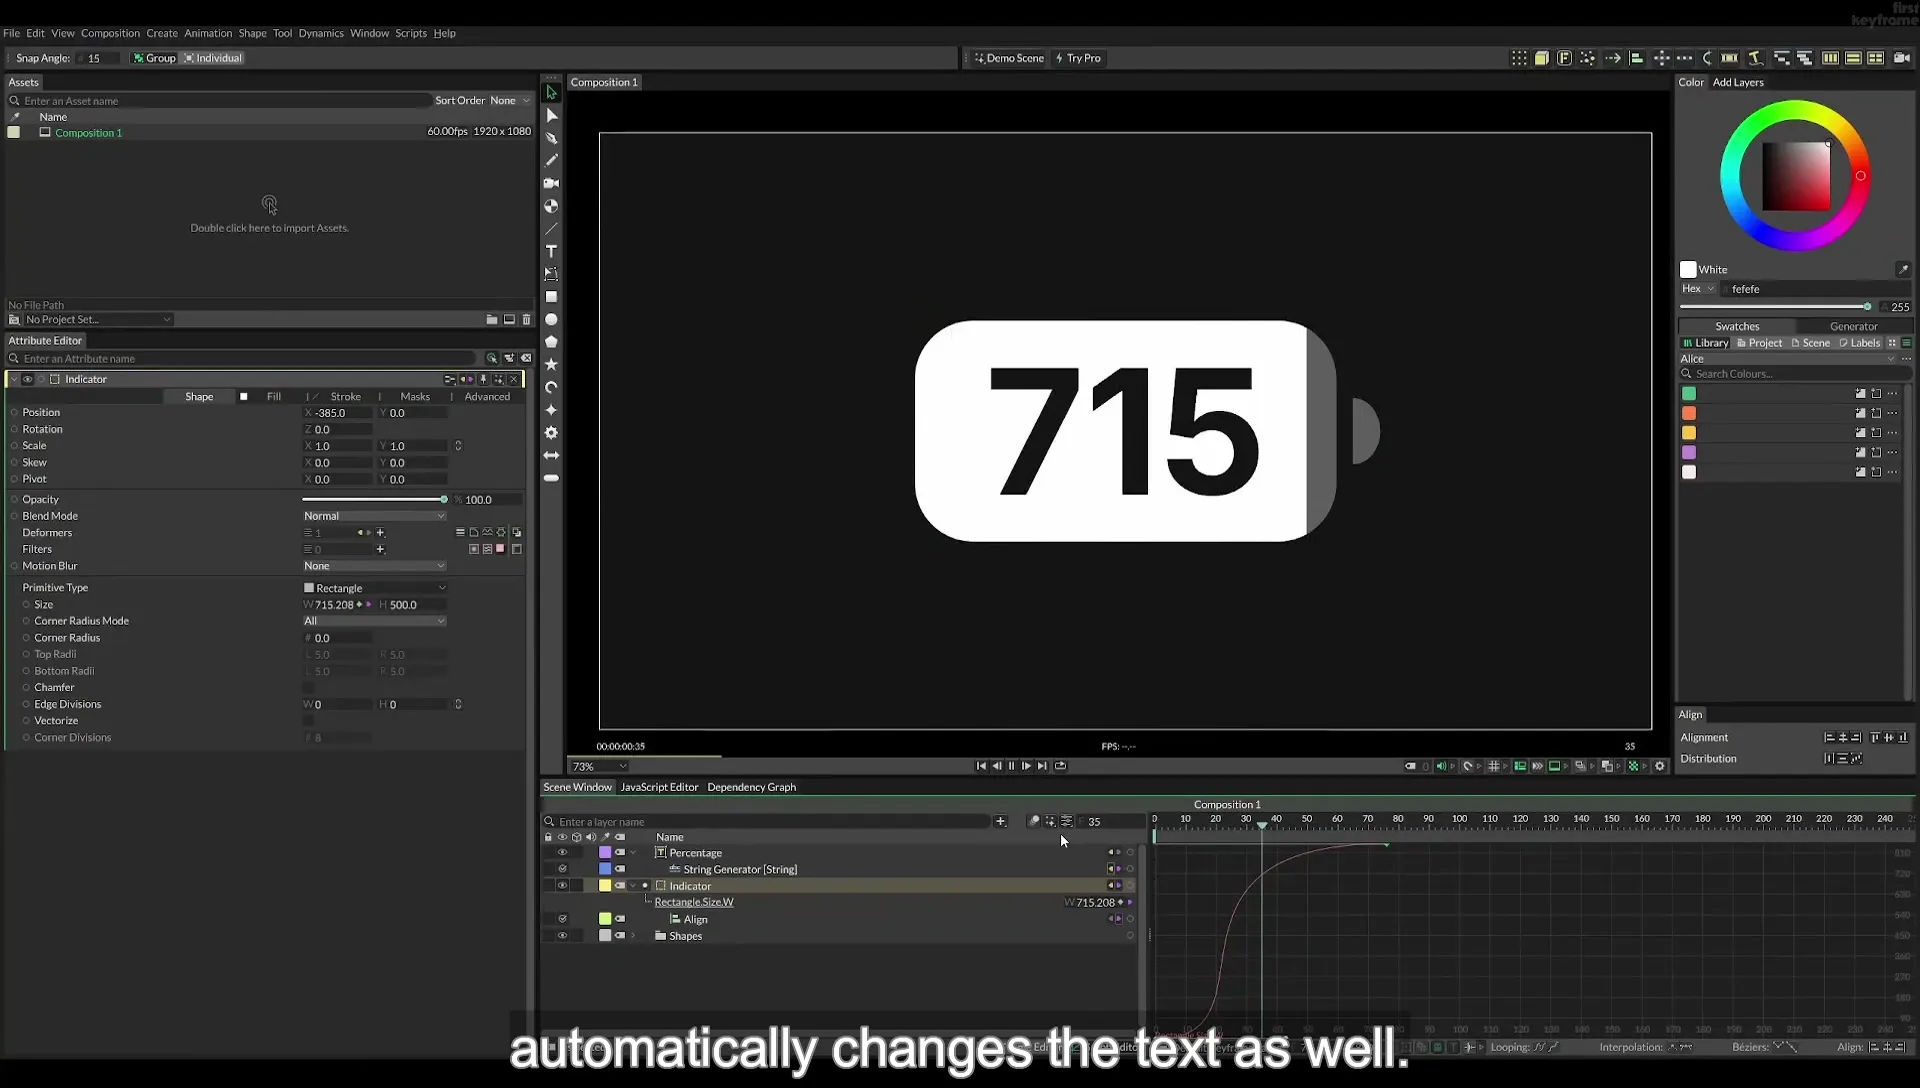Open render settings gear below viewport

[x=1660, y=766]
